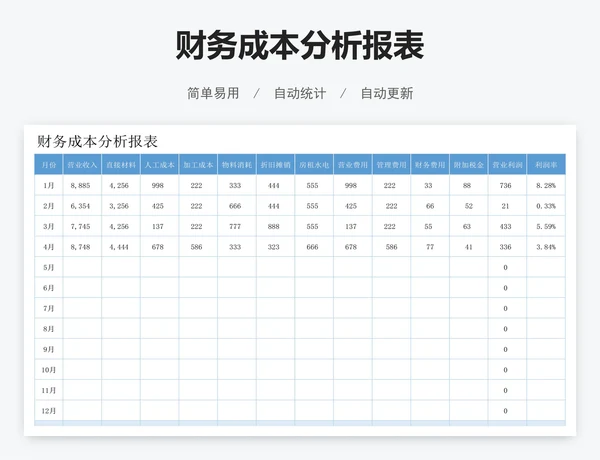The image size is (600, 460).
Task: Click the 41 附加税金 cell
Action: [x=469, y=247]
